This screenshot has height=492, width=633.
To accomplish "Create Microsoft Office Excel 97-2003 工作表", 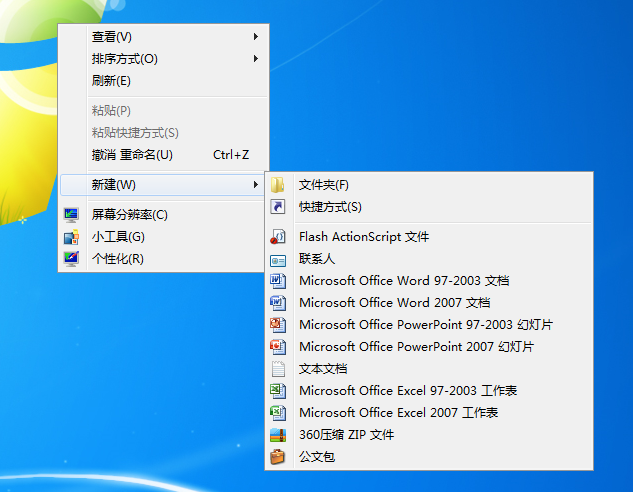I will coord(429,391).
